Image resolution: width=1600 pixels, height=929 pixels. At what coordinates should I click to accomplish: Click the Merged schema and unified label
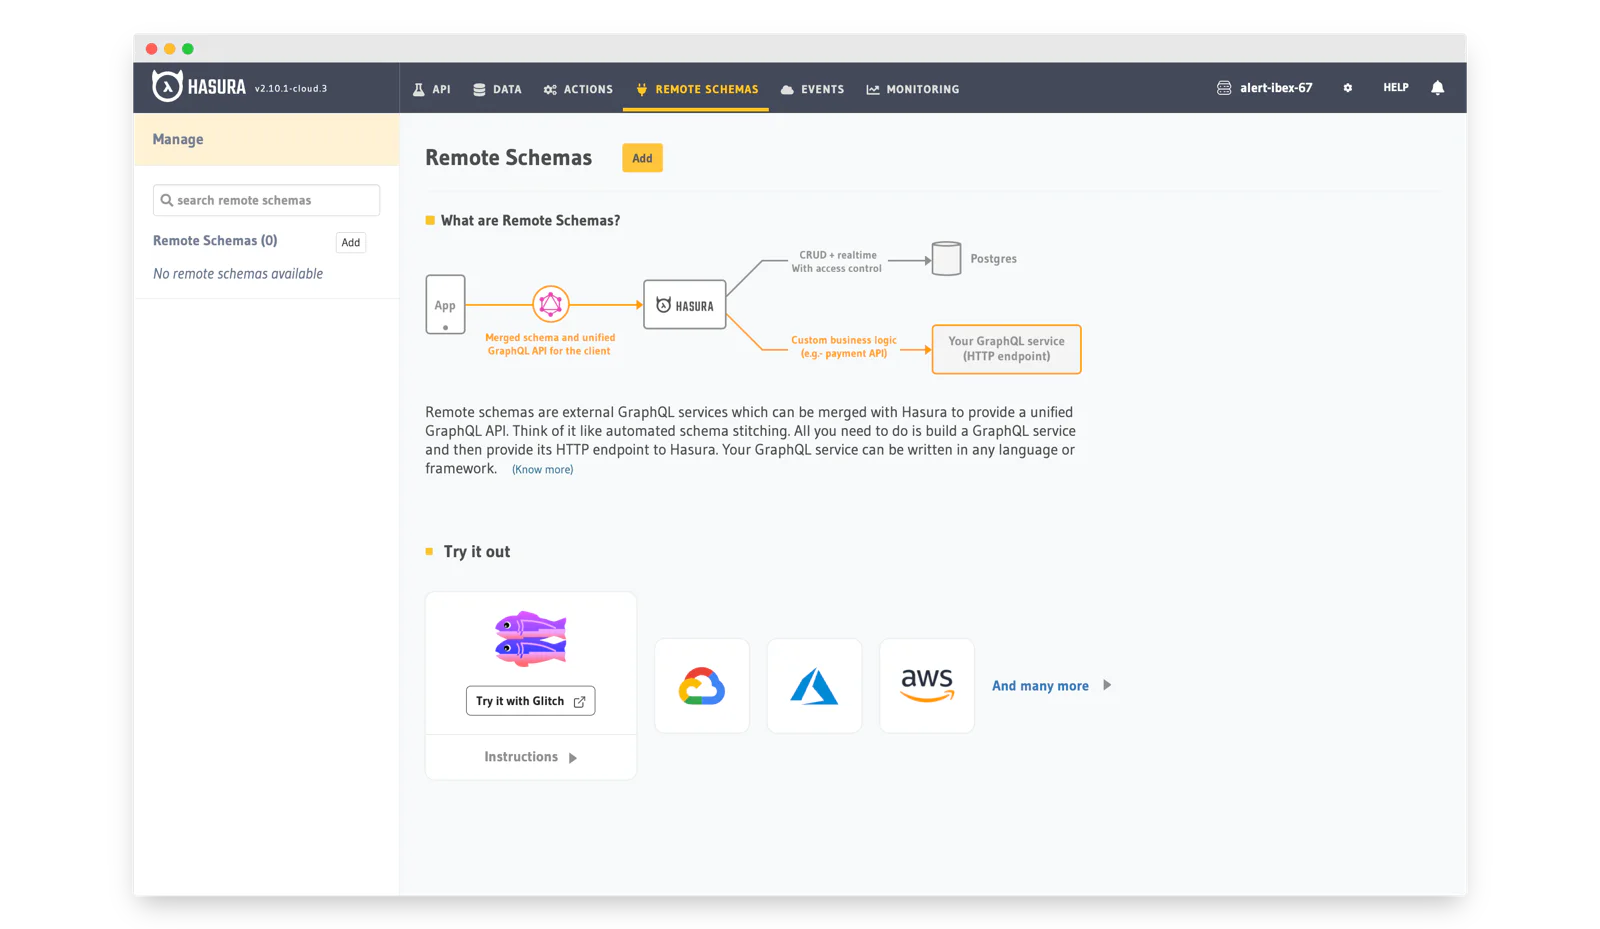(x=550, y=344)
